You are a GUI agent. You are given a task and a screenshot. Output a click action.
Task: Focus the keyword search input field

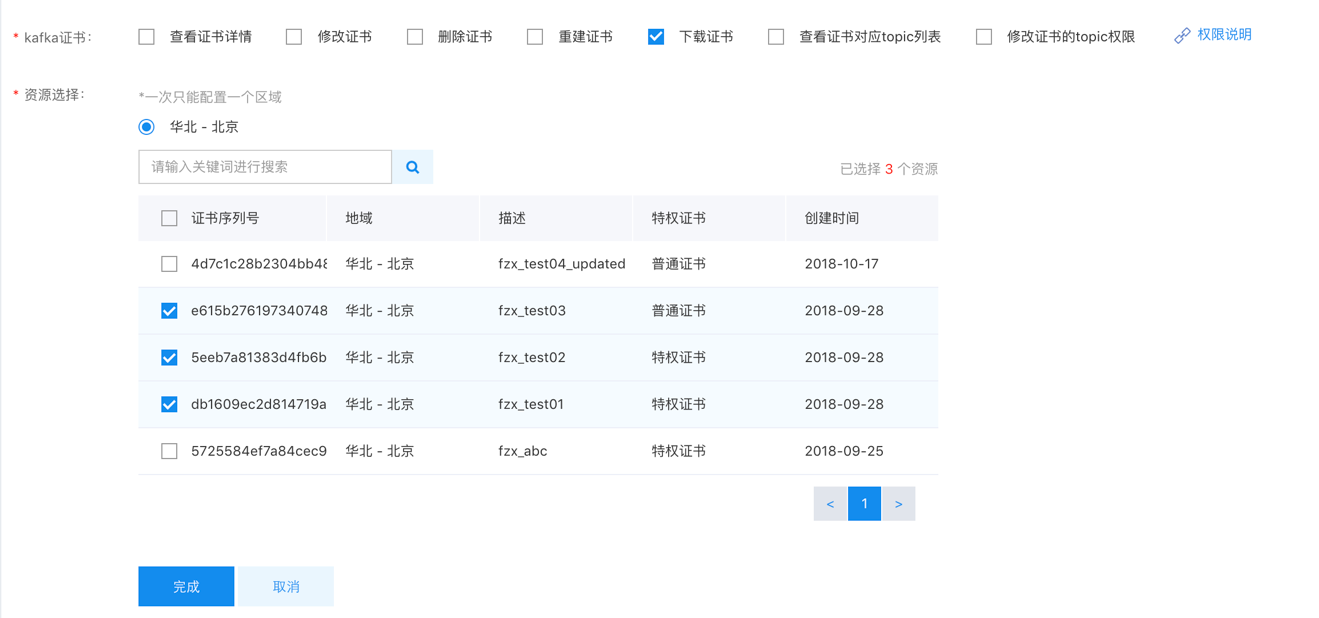tap(265, 167)
